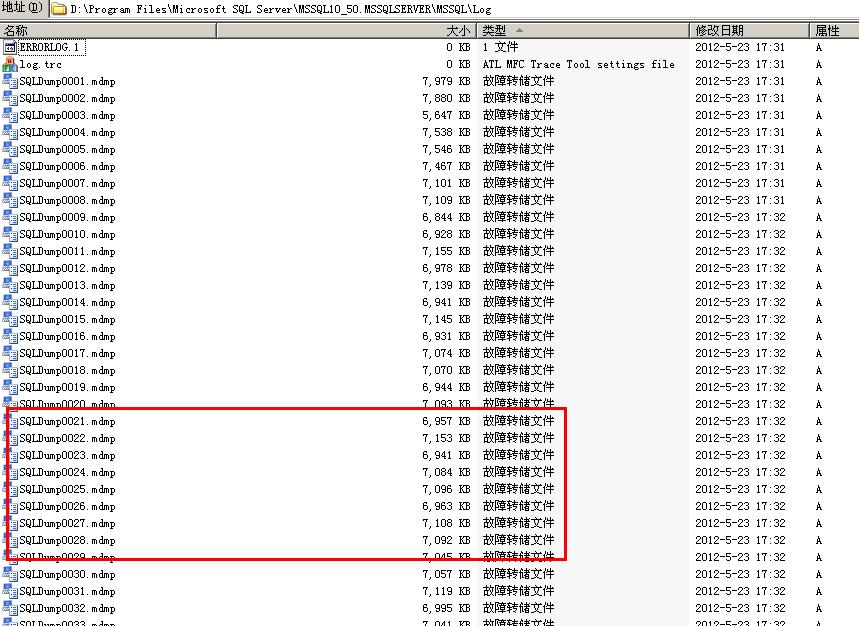
Task: Sort files by 大小 column header
Action: tap(347, 31)
